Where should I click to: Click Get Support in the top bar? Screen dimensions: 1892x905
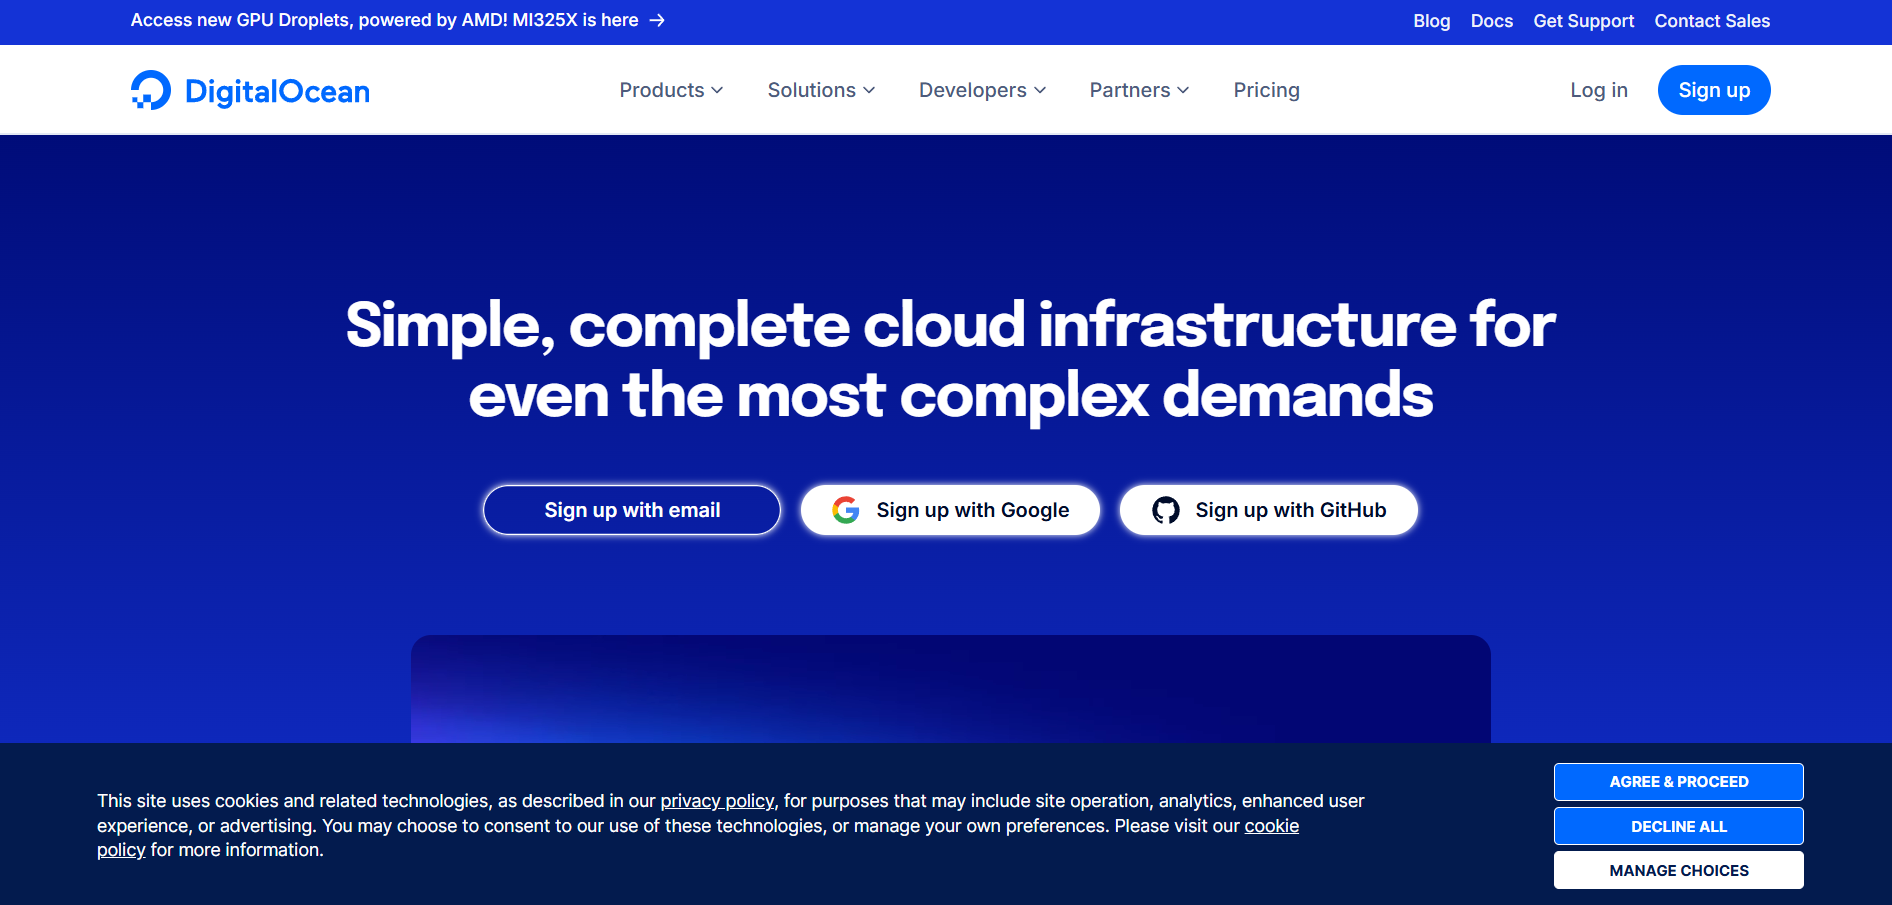pos(1583,21)
